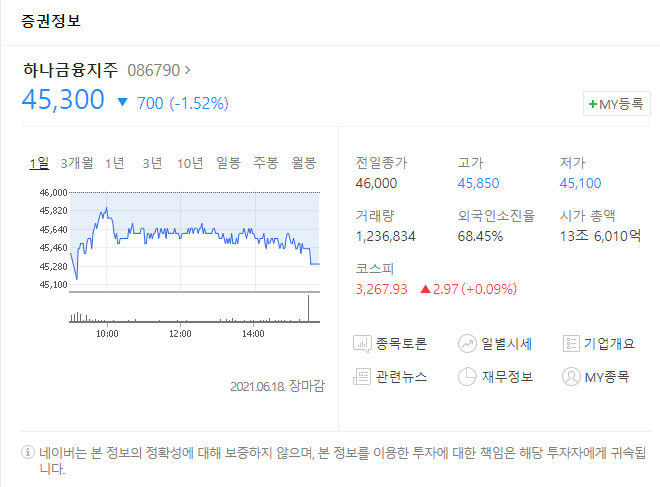Click the 시가 총액 label
This screenshot has height=487, width=660.
click(588, 216)
